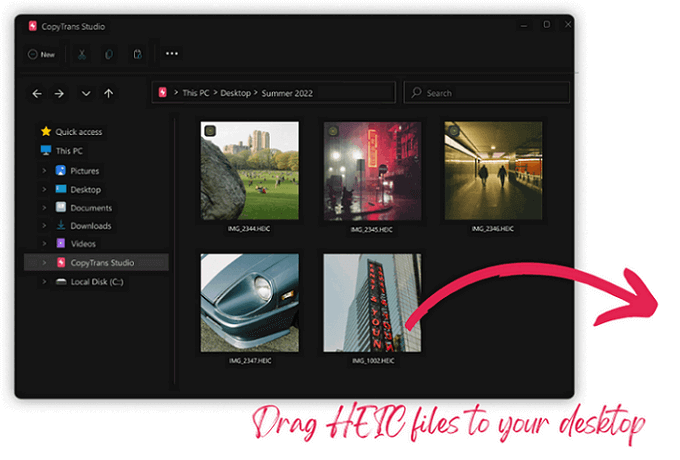Click the magnifier search icon
680x460 pixels.
pos(416,92)
